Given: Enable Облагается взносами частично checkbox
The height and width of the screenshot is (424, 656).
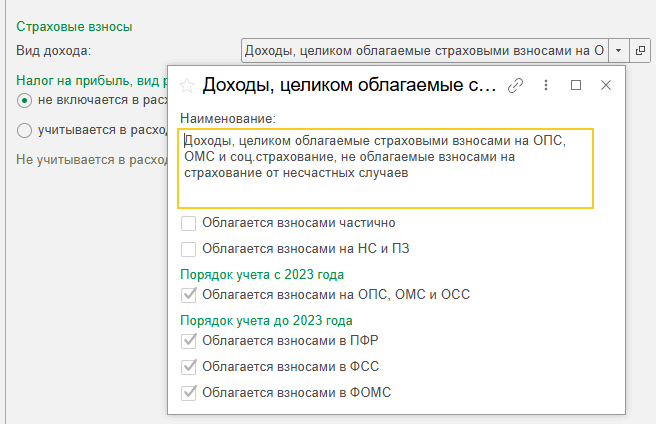Looking at the screenshot, I should click(188, 223).
